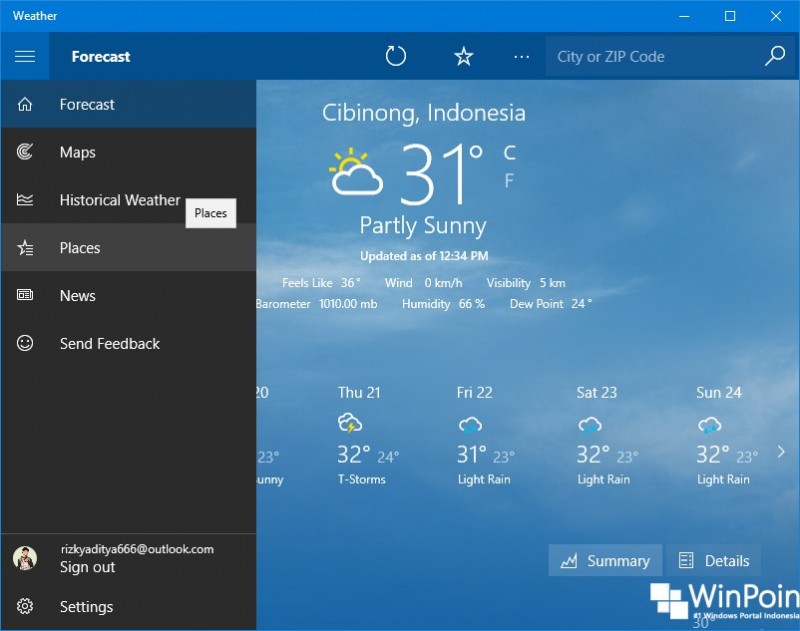Add location to favorites with star icon
The image size is (800, 631).
point(463,57)
